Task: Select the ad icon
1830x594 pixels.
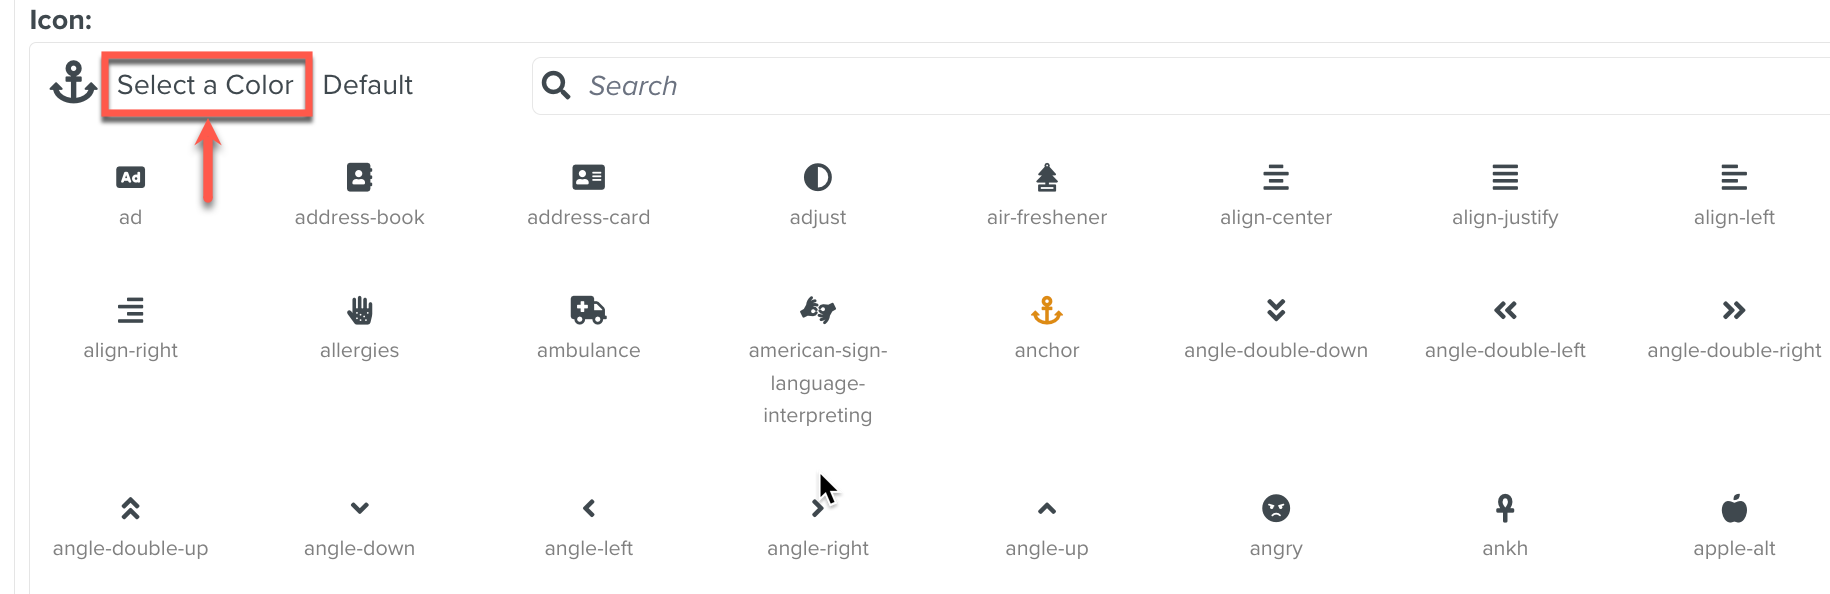Action: pos(130,177)
